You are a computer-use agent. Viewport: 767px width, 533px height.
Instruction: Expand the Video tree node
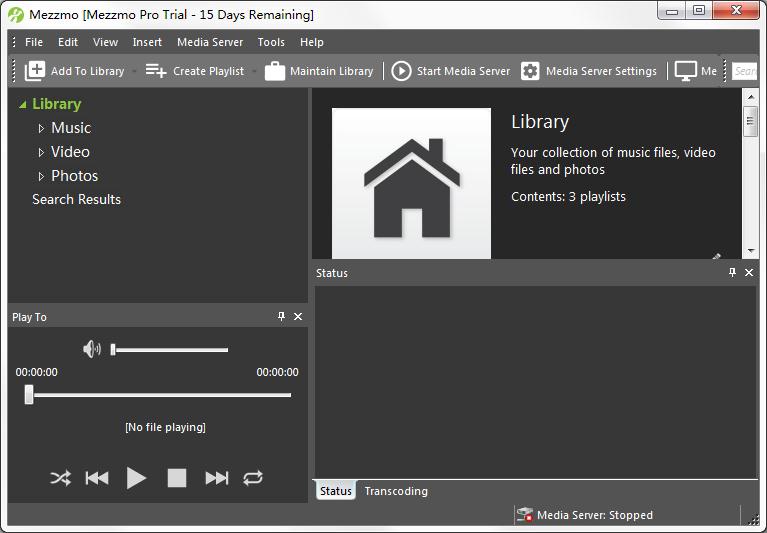tap(41, 152)
